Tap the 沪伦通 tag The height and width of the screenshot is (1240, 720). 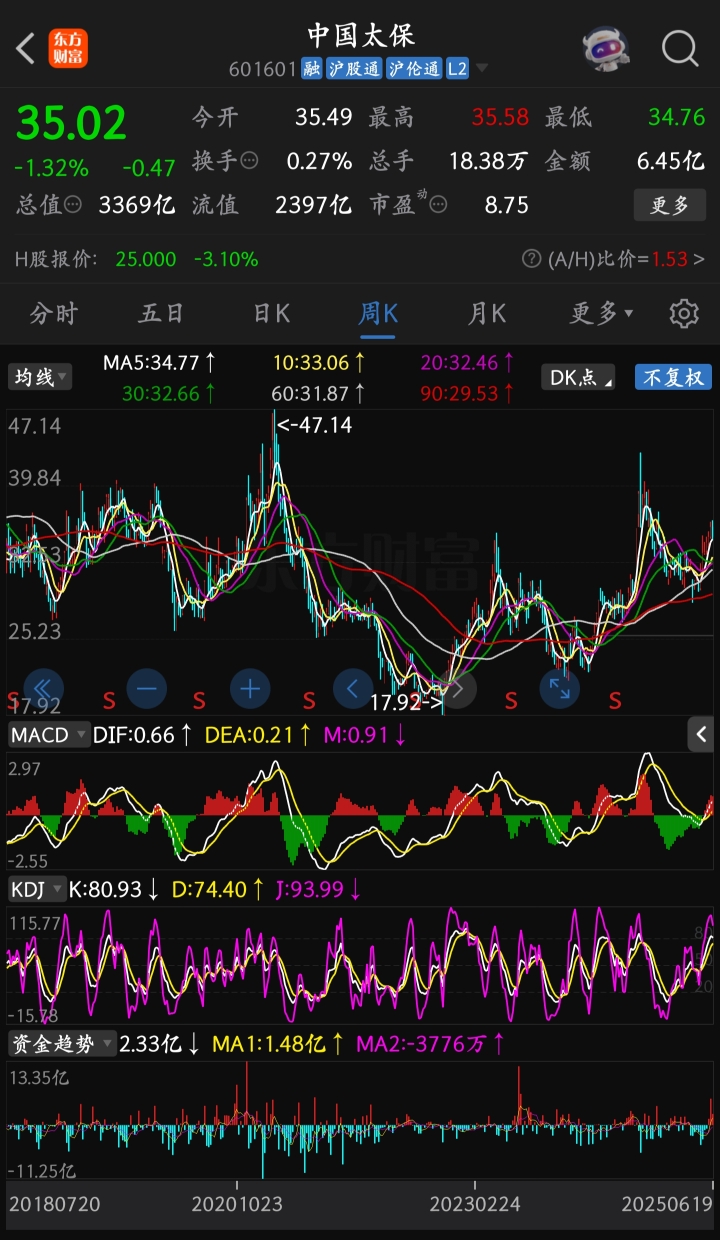414,69
